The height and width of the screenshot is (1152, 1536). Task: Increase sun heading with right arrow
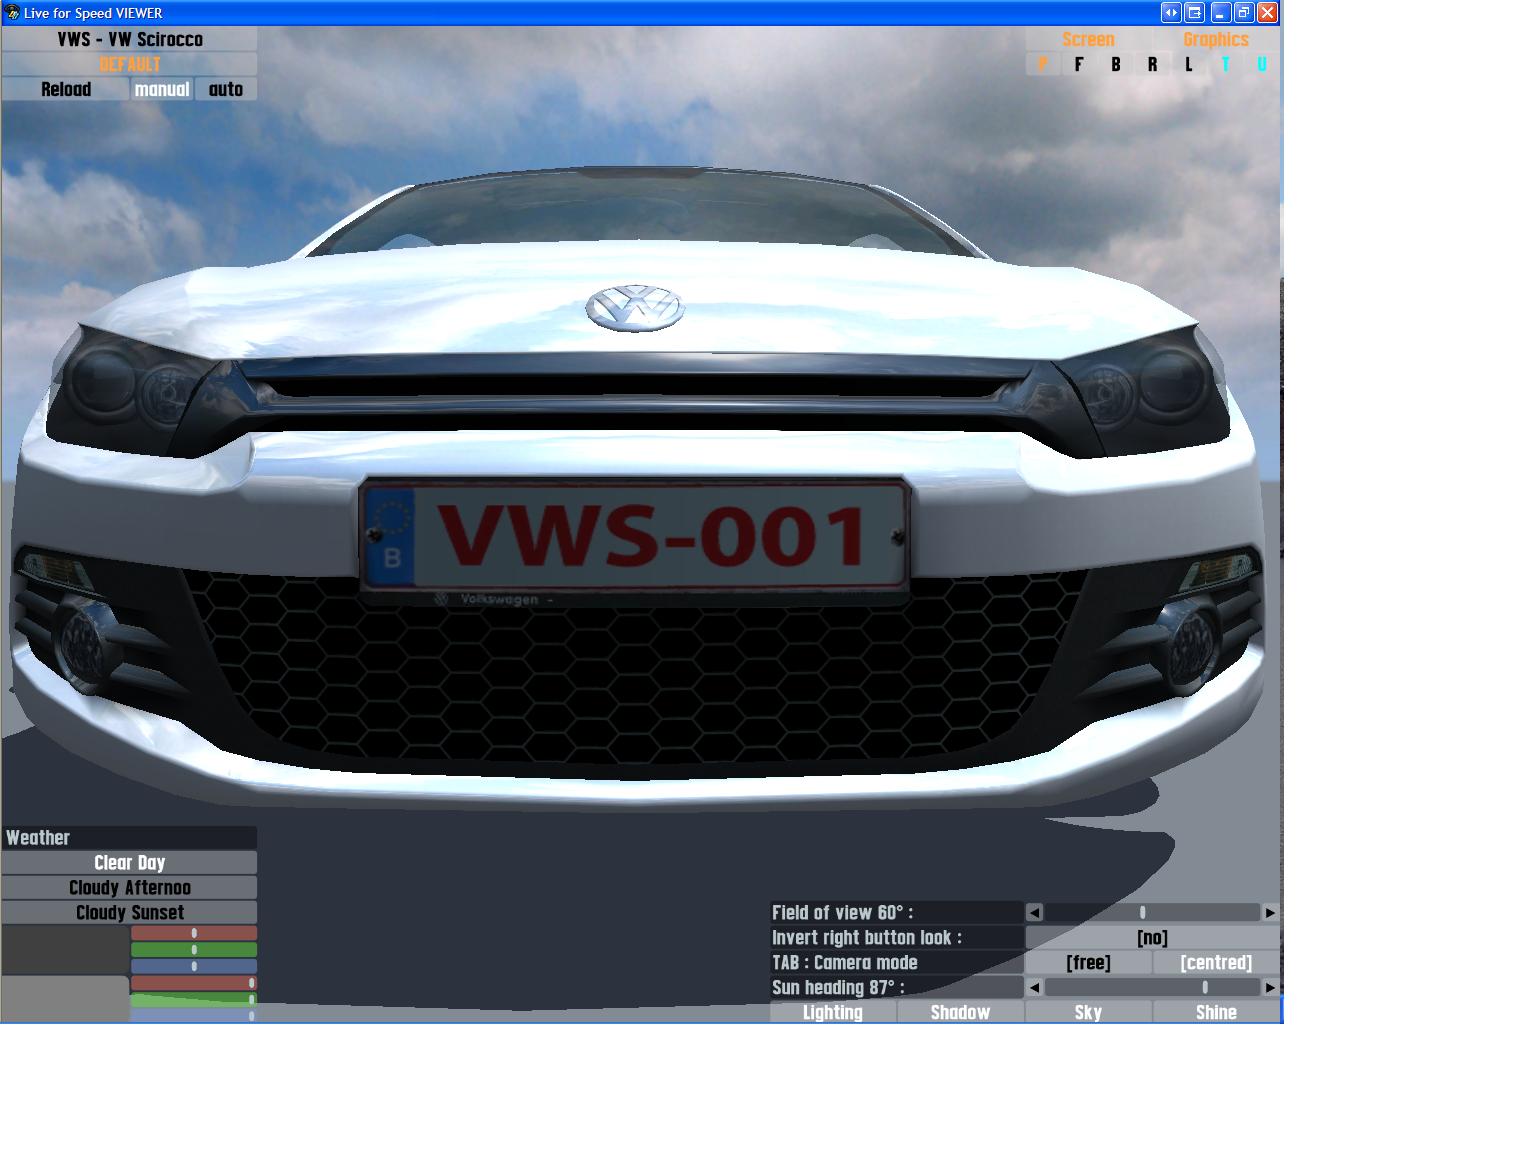[x=1270, y=987]
